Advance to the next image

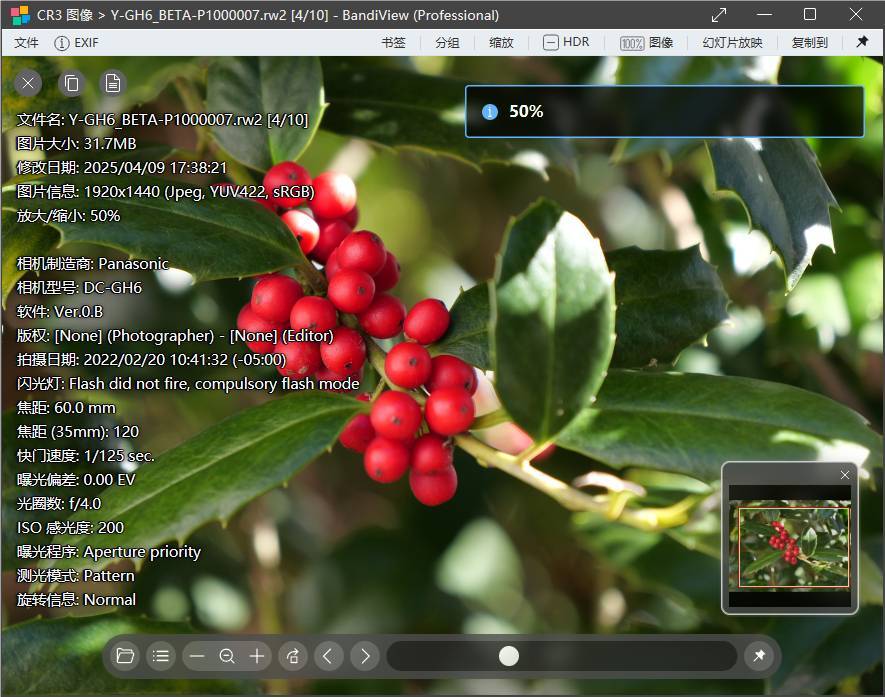[x=365, y=656]
